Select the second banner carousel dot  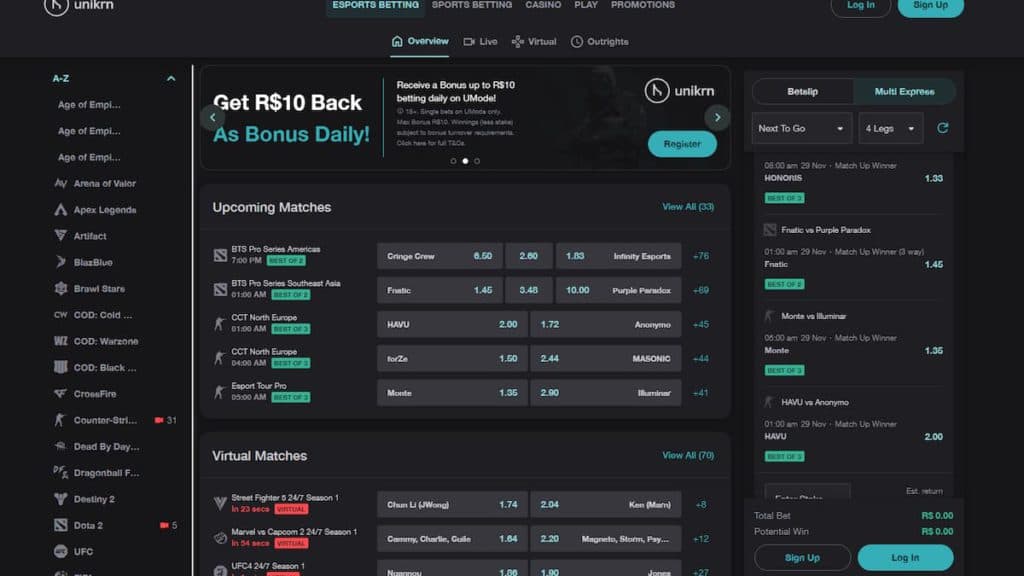(465, 161)
